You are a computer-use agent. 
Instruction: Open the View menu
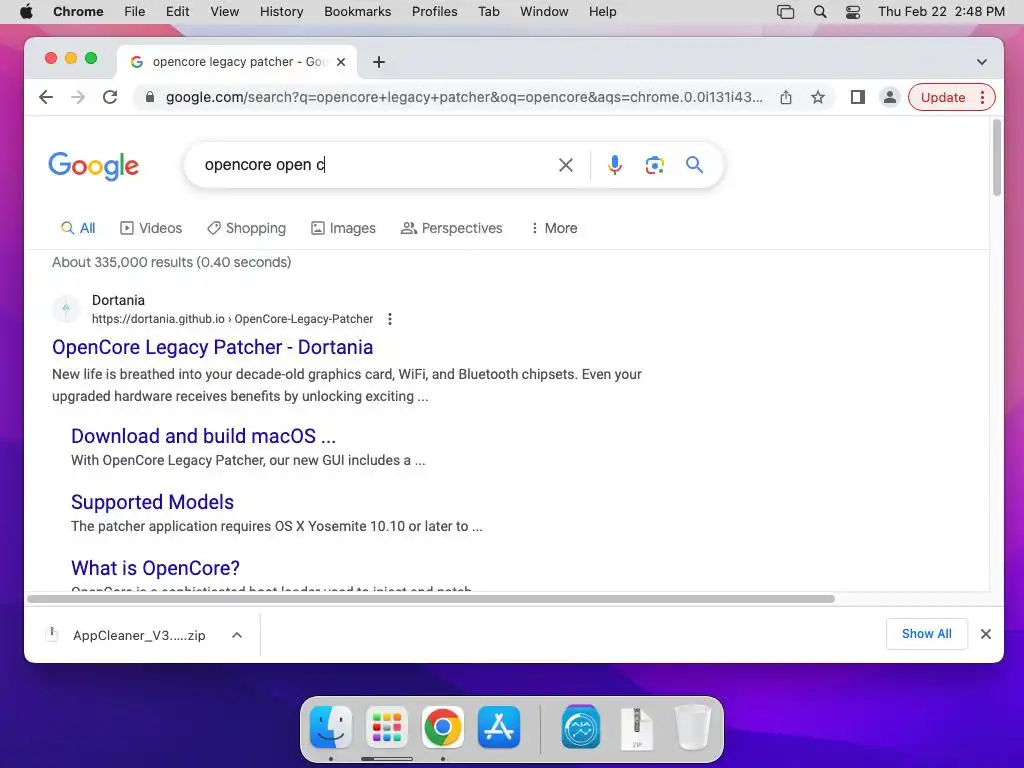click(x=224, y=12)
